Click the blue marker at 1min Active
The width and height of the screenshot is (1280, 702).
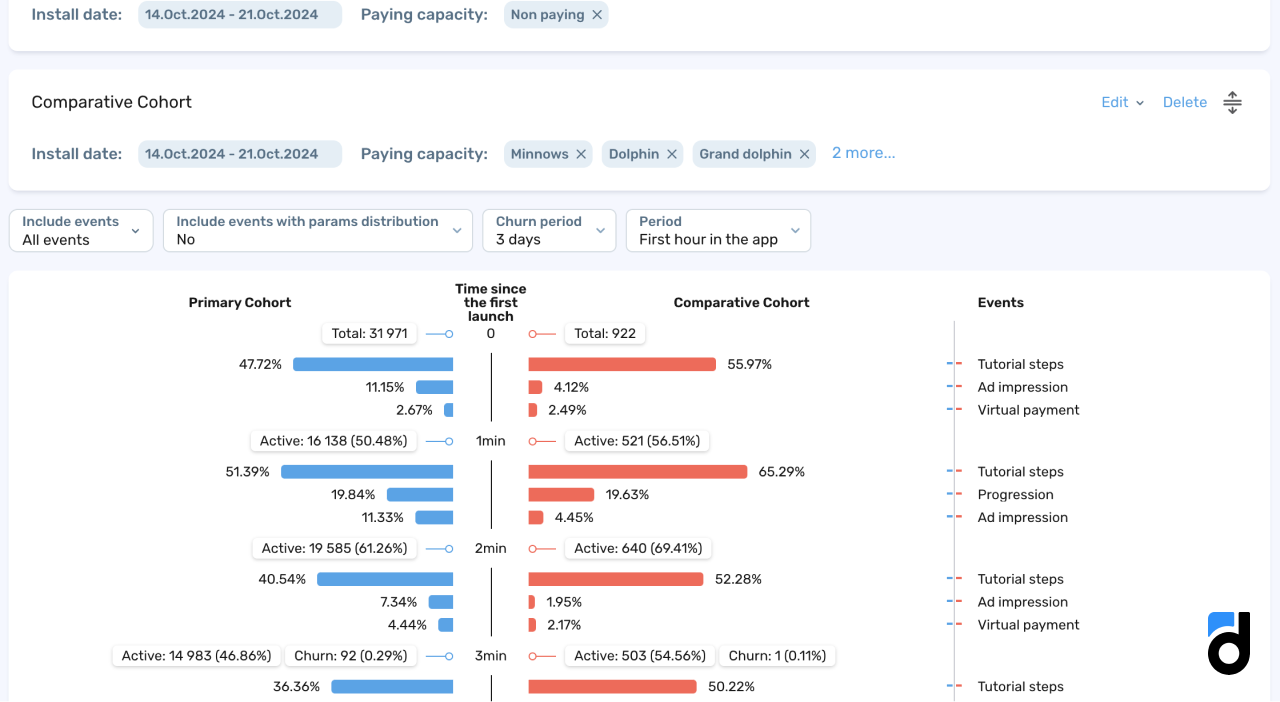(449, 441)
